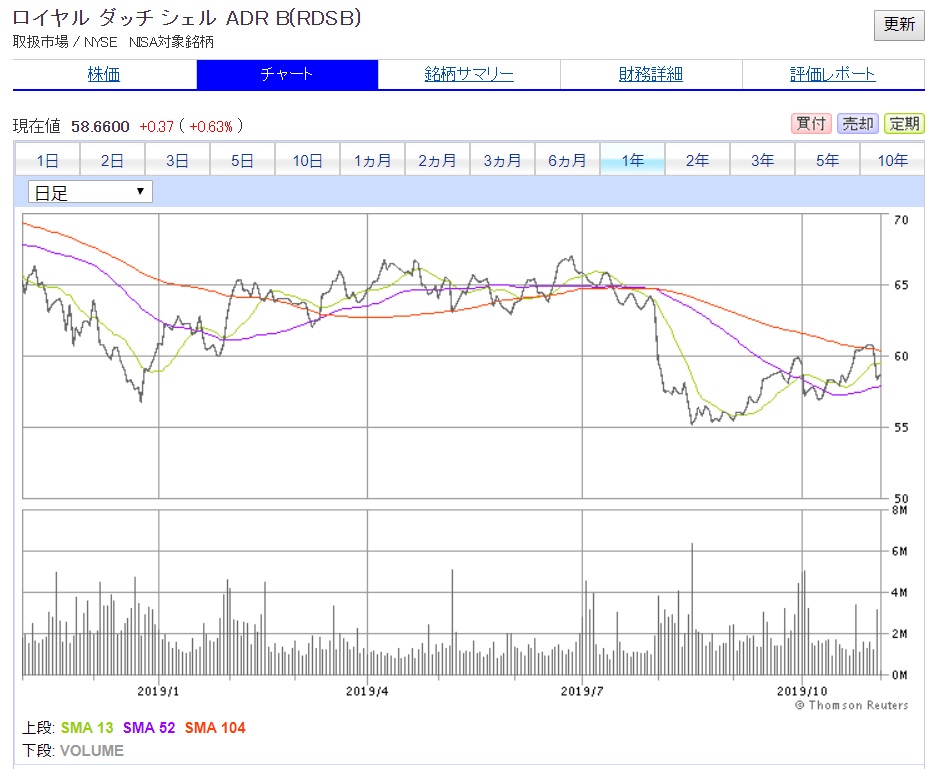Image resolution: width=936 pixels, height=769 pixels.
Task: Click the NISA対象銘柄 label
Action: point(171,42)
